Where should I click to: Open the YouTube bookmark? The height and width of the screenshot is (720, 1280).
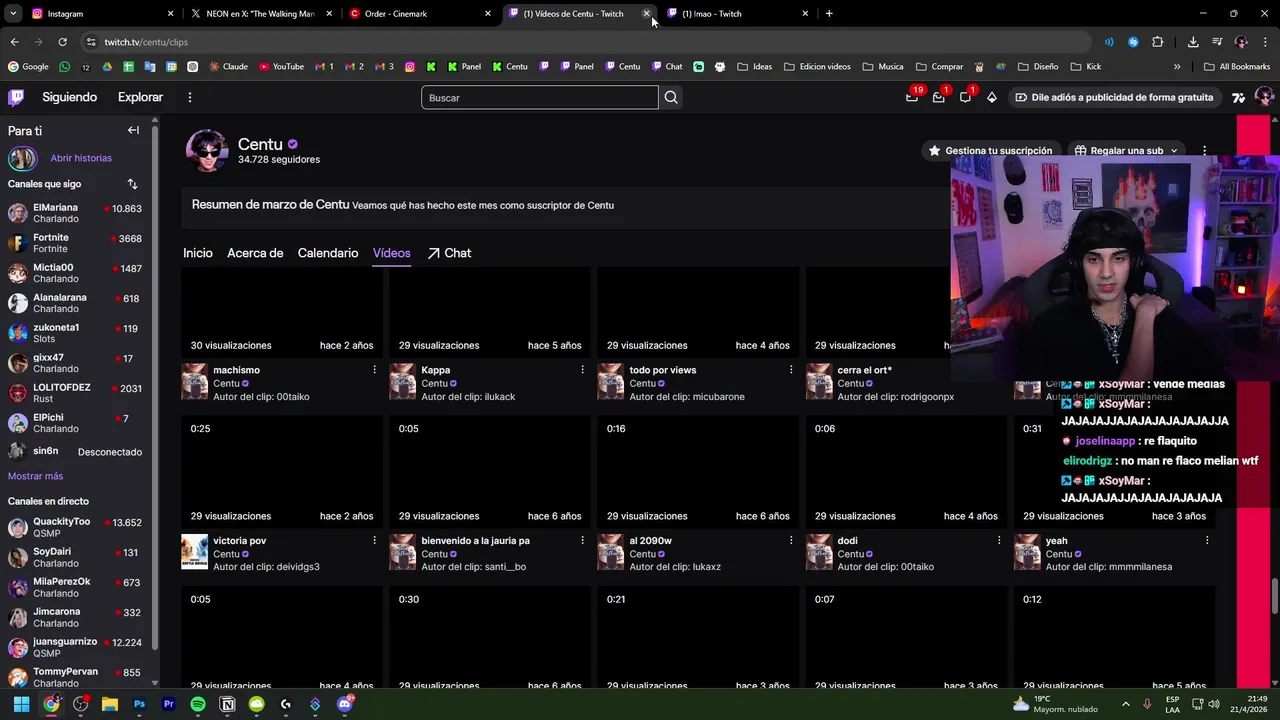coord(281,67)
